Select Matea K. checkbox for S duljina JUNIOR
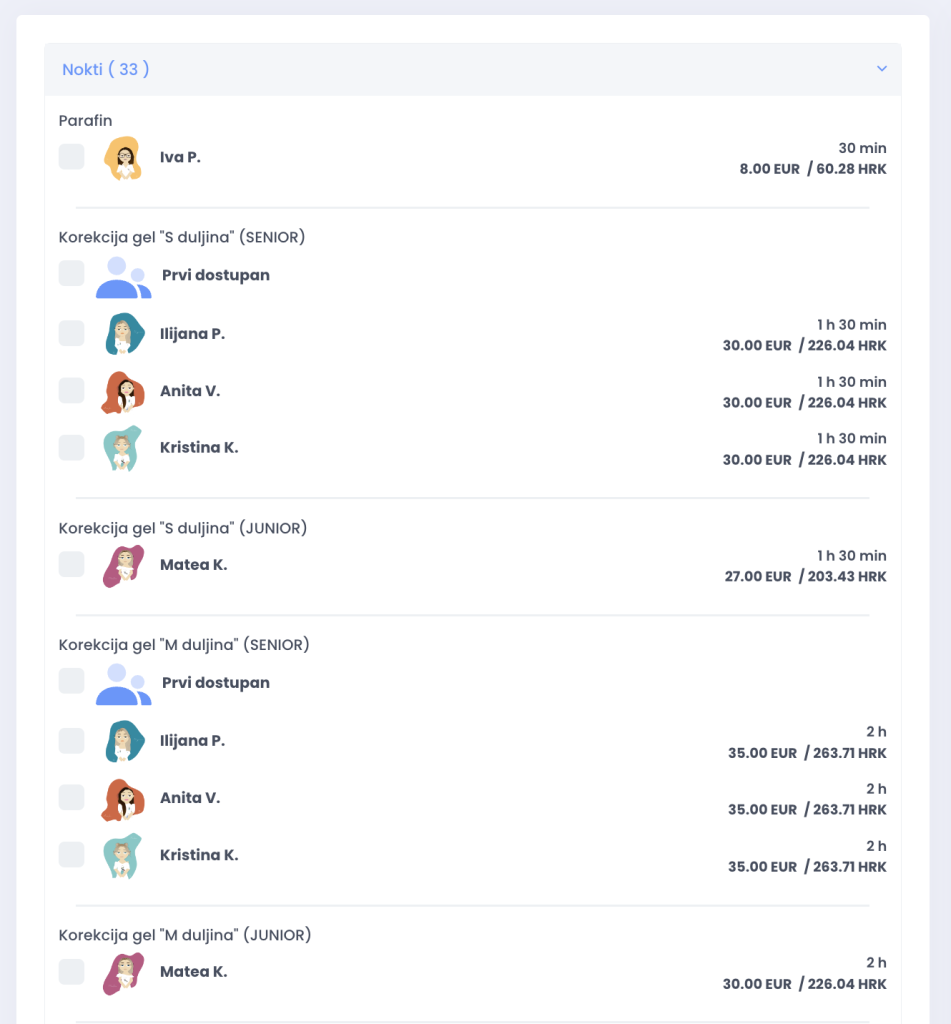Screen dimensions: 951x1024 click(71, 565)
